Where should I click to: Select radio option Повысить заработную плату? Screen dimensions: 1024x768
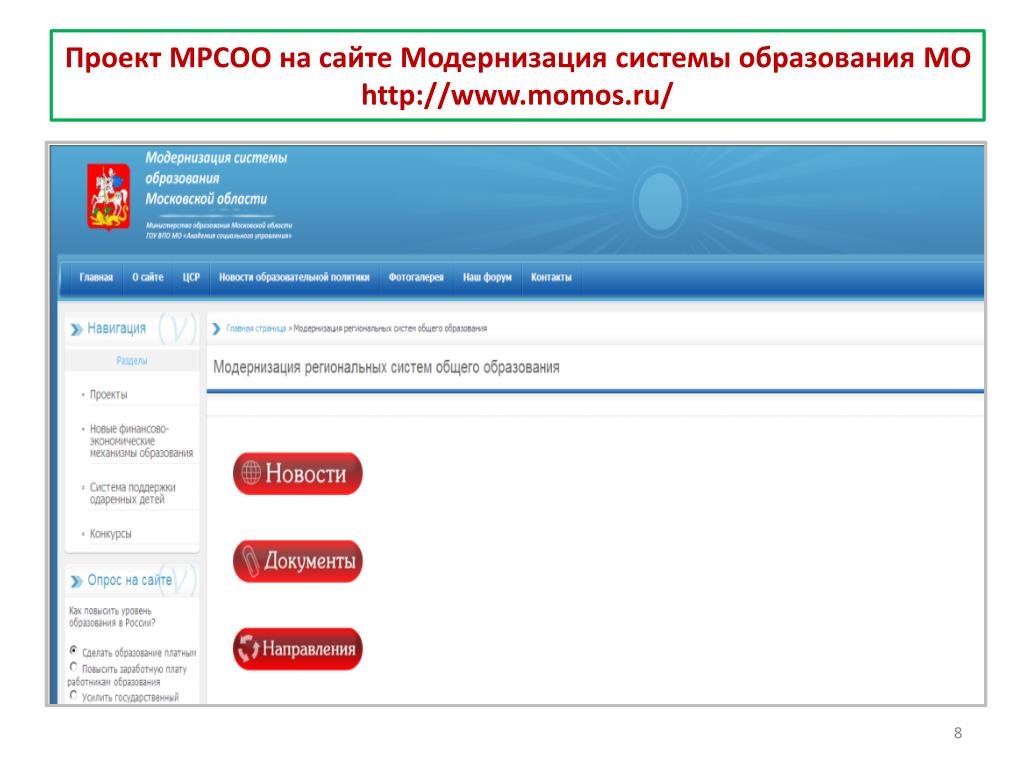tap(74, 667)
